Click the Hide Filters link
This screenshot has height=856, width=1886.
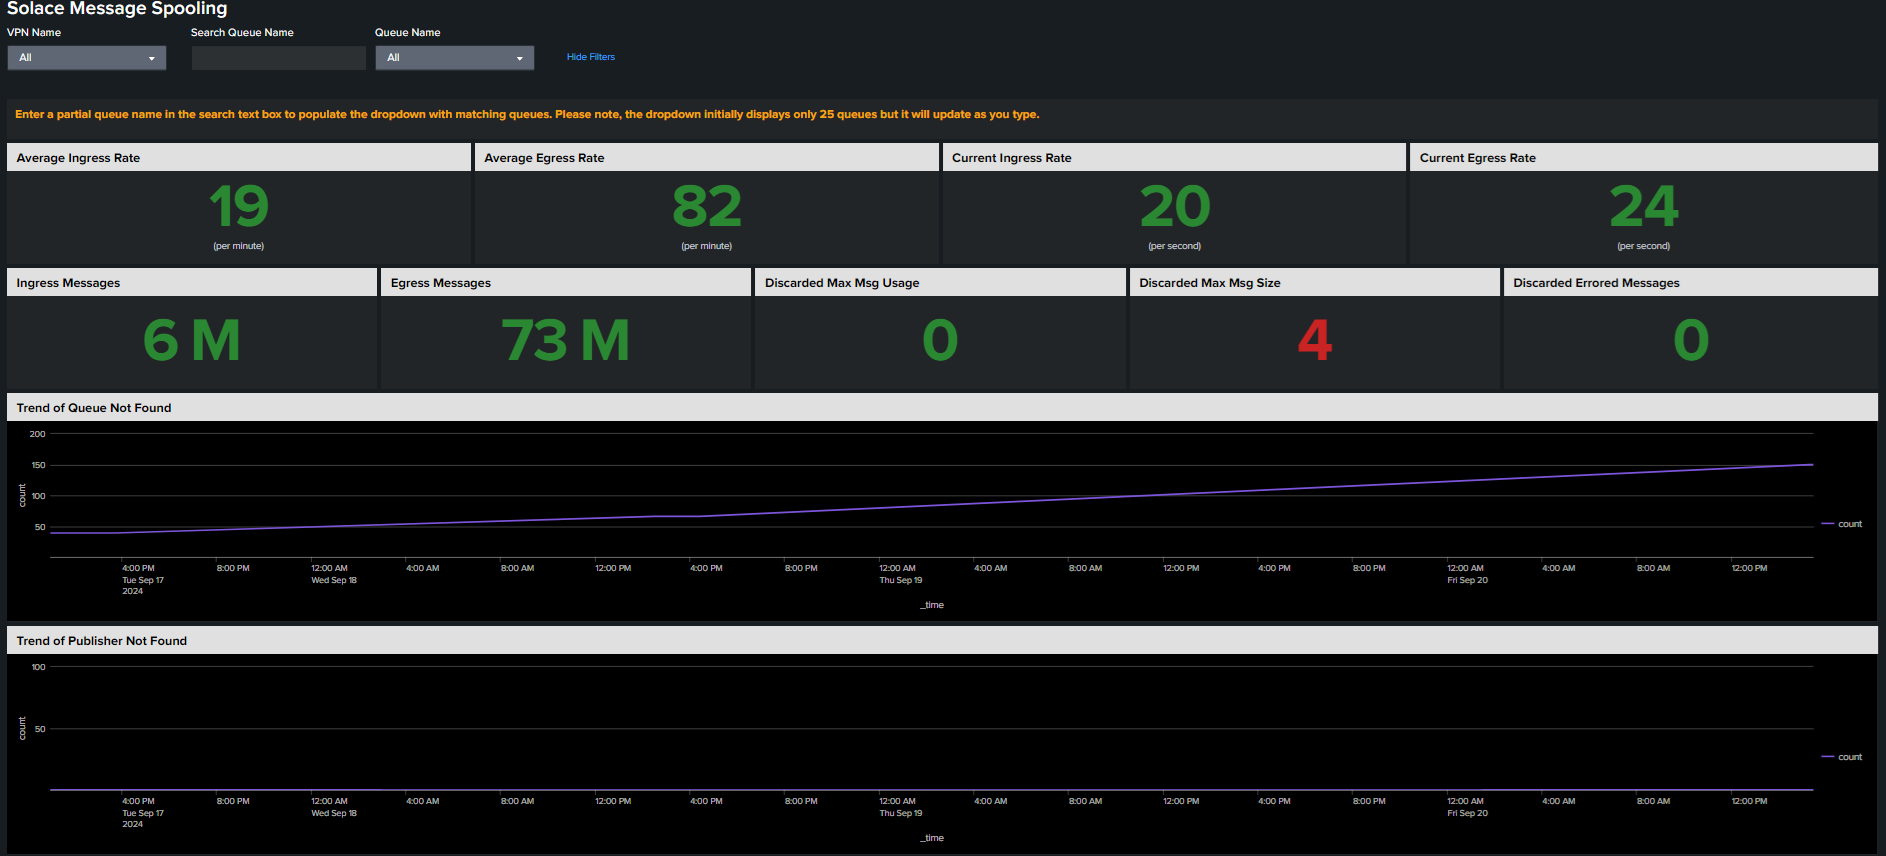(591, 57)
